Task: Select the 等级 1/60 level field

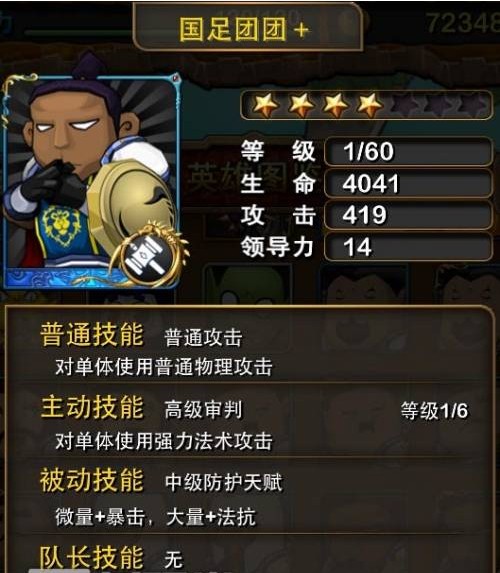Action: tap(408, 151)
